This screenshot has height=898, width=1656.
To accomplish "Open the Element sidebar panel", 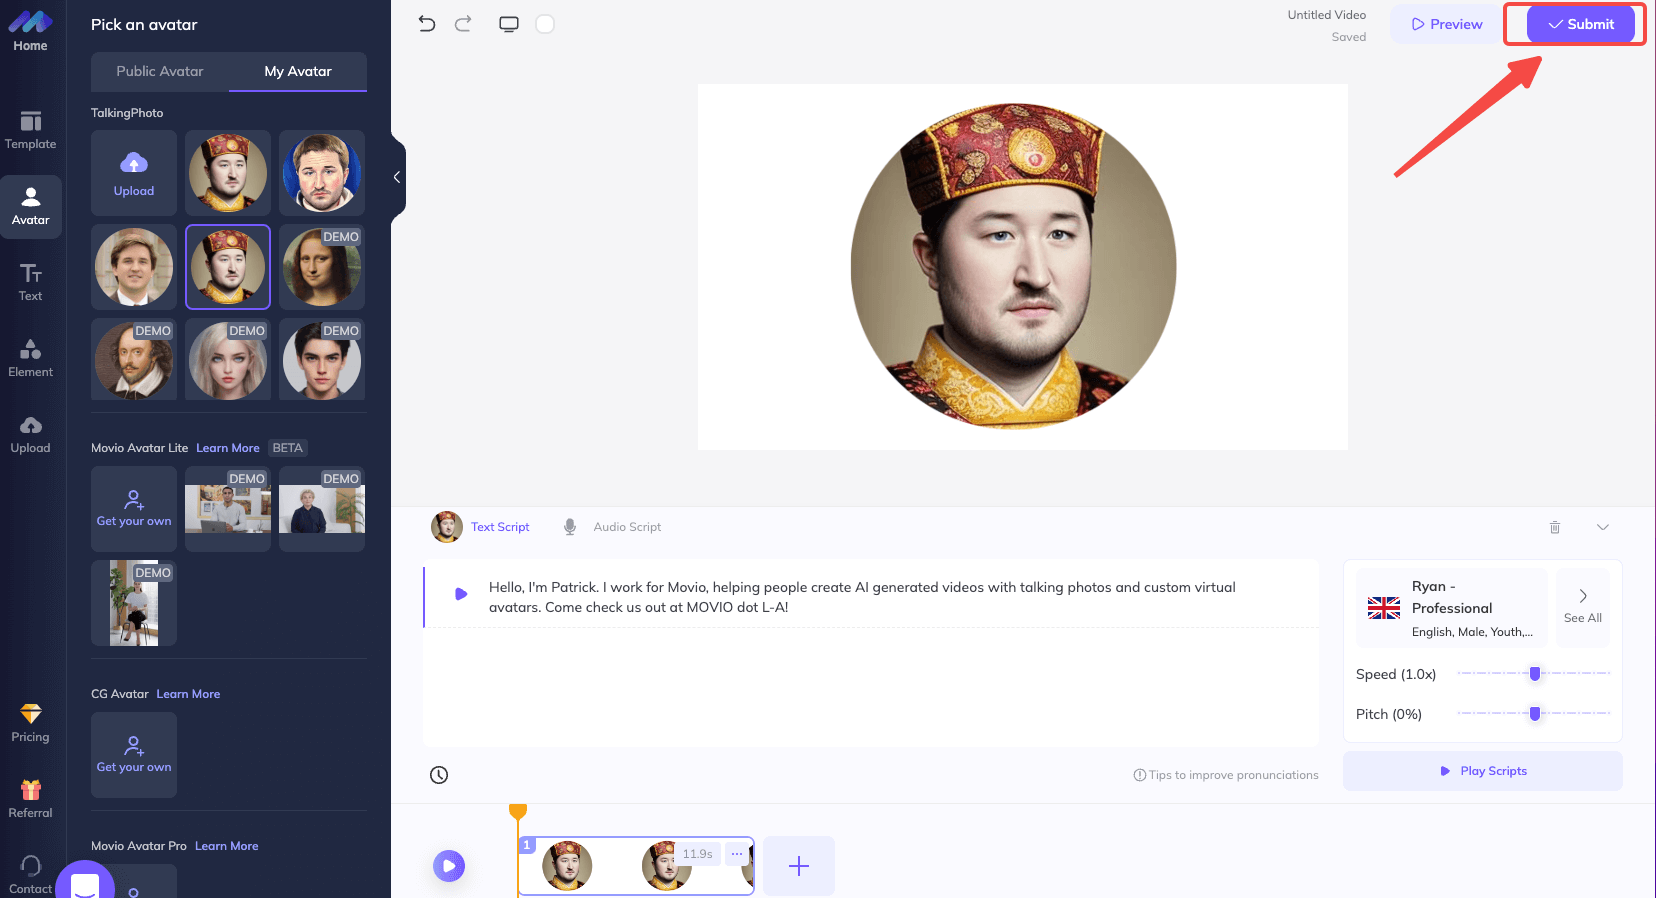I will [30, 358].
